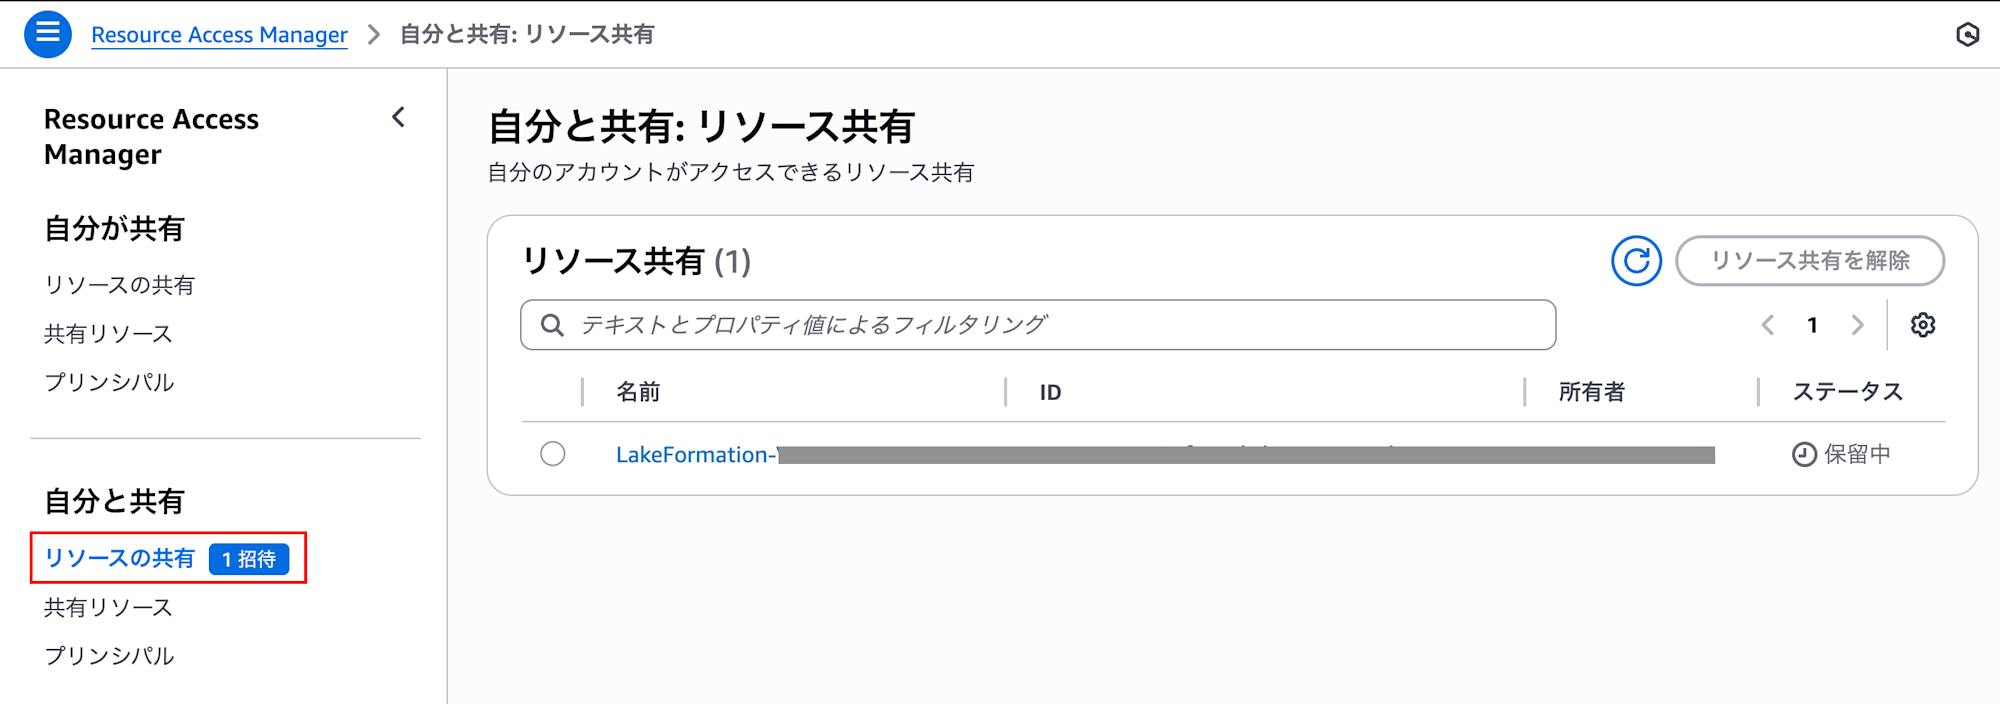The image size is (2000, 704).
Task: Click the hexagon icon at top right
Action: click(1967, 34)
